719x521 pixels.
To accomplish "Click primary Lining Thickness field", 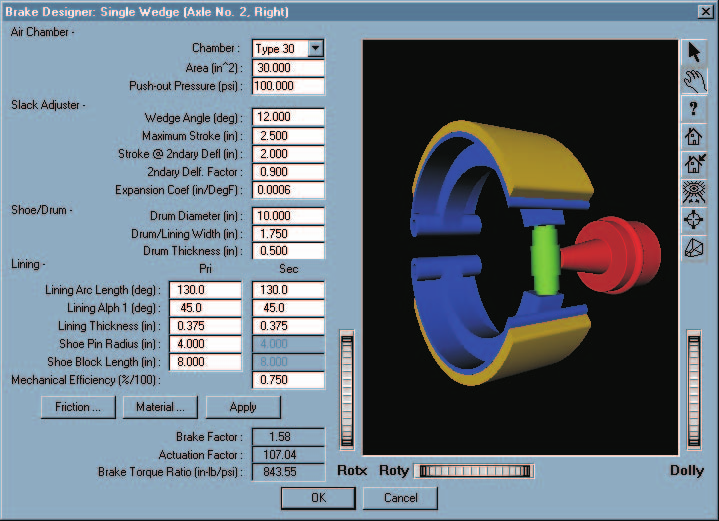I will tap(205, 326).
